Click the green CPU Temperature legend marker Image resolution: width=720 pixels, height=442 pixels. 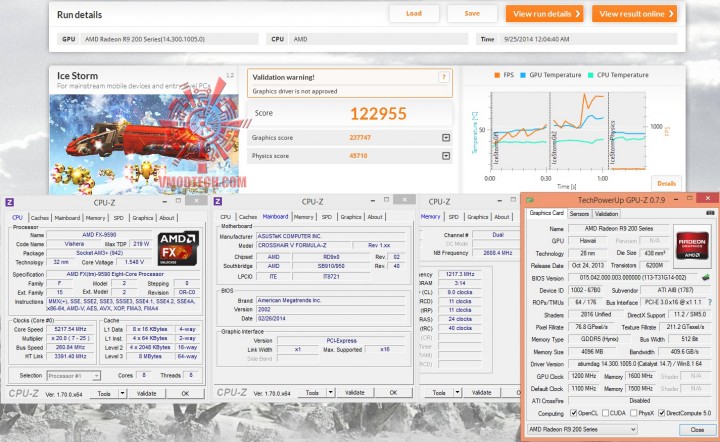click(x=591, y=75)
